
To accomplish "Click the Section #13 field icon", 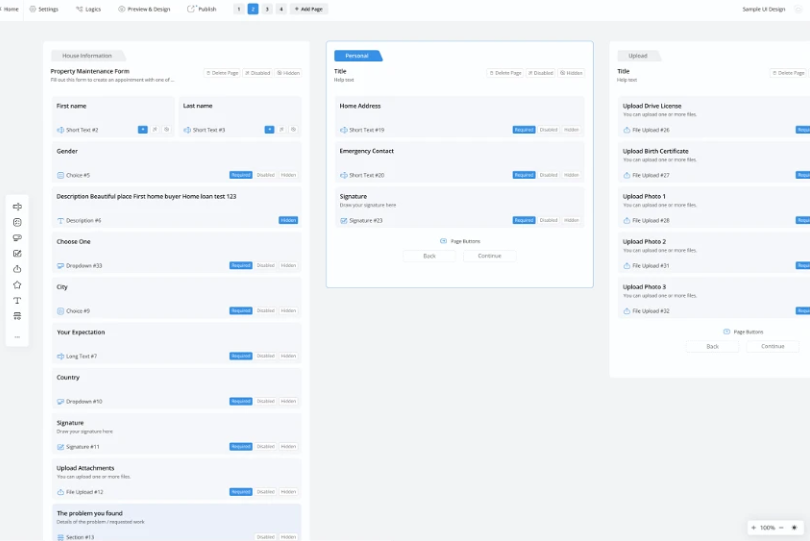I will click(x=60, y=537).
